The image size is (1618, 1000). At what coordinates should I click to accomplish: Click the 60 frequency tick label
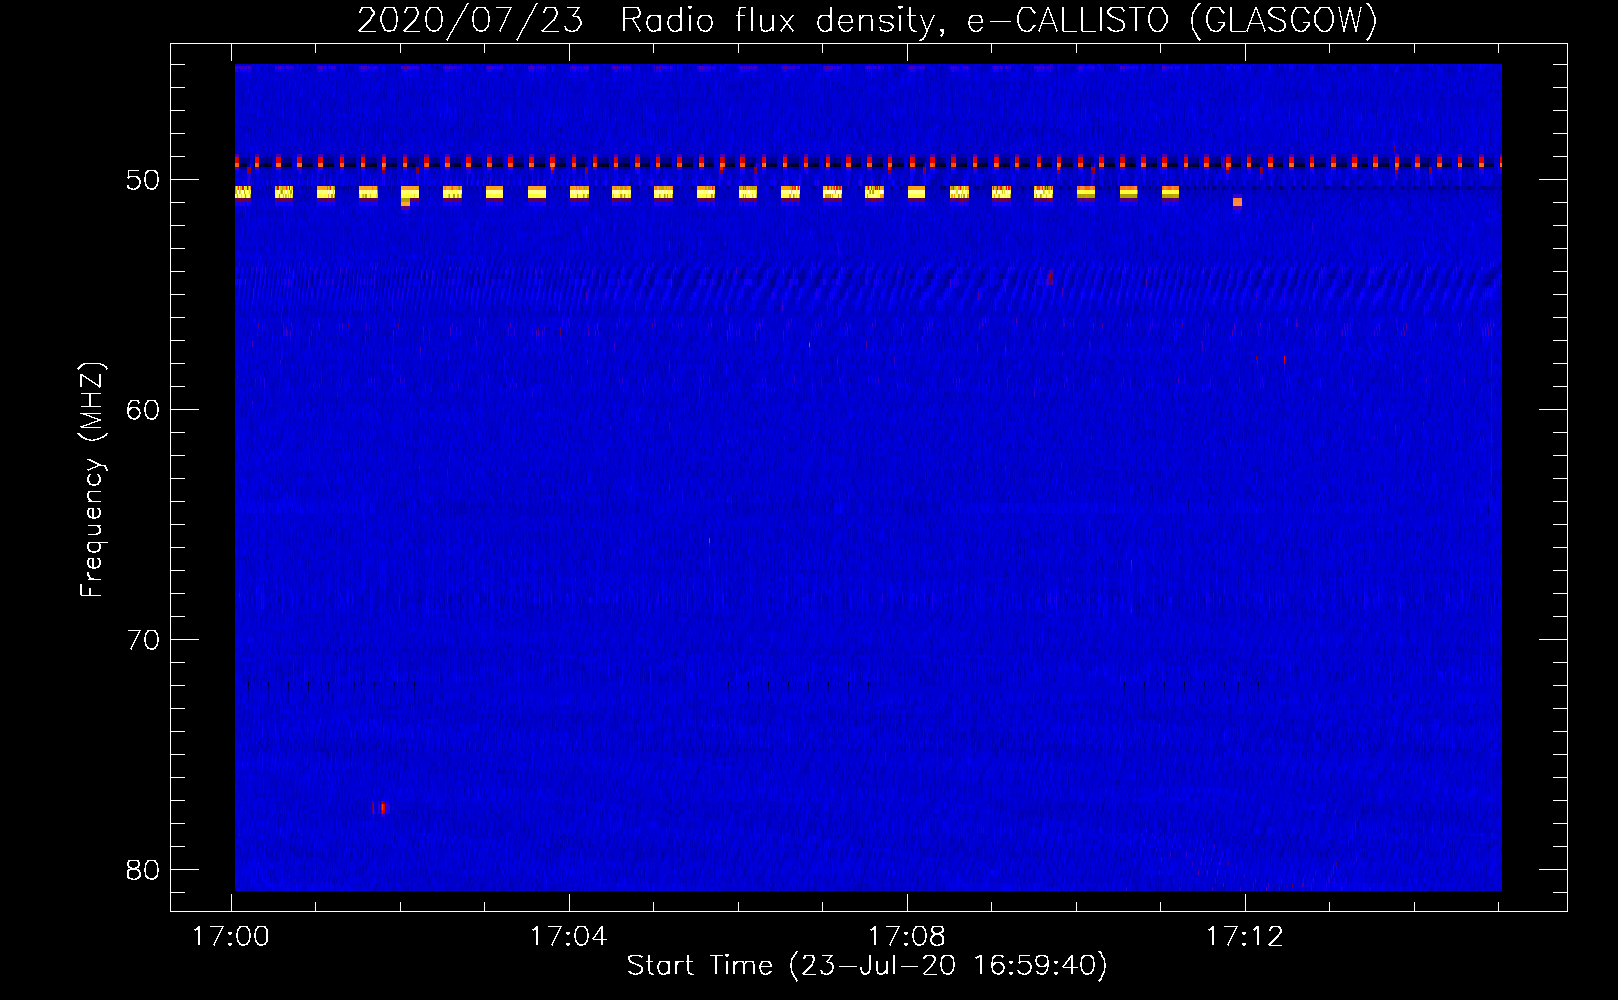143,410
